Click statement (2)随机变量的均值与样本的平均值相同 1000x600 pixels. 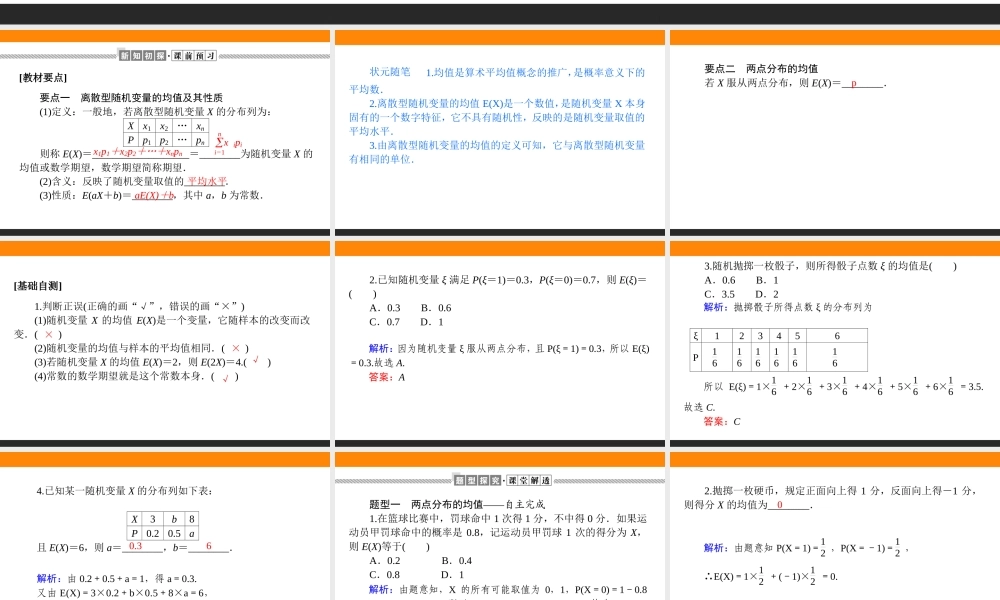coord(142,348)
